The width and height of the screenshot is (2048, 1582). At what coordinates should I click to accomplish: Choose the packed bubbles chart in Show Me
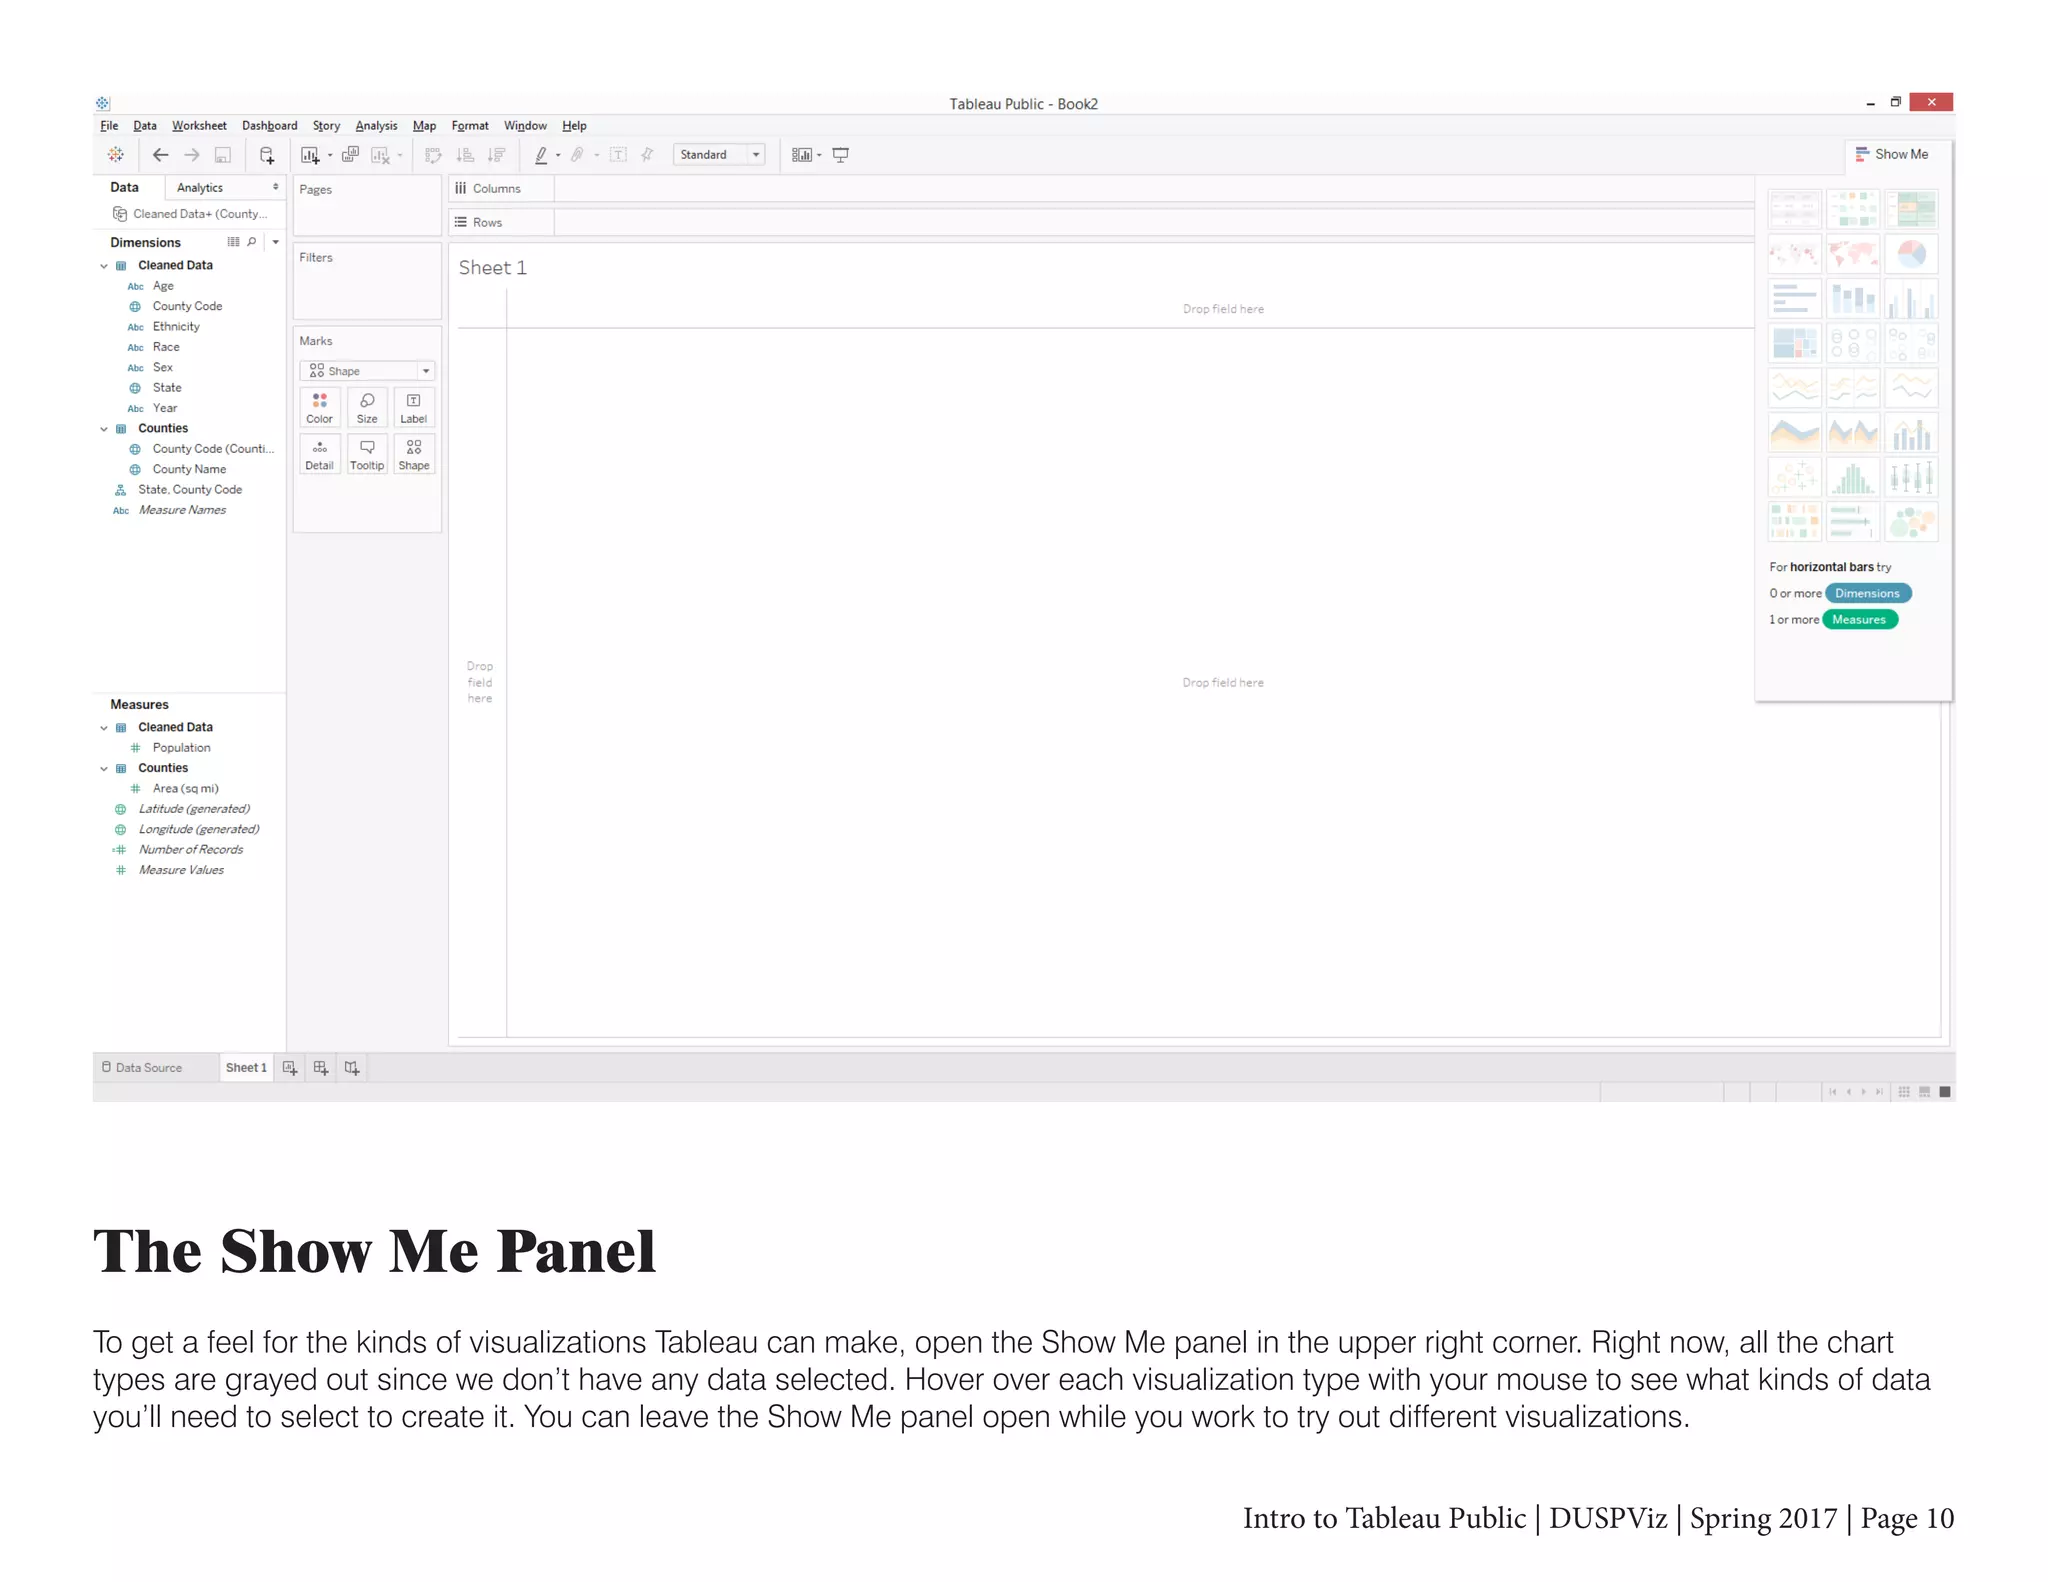click(1912, 522)
